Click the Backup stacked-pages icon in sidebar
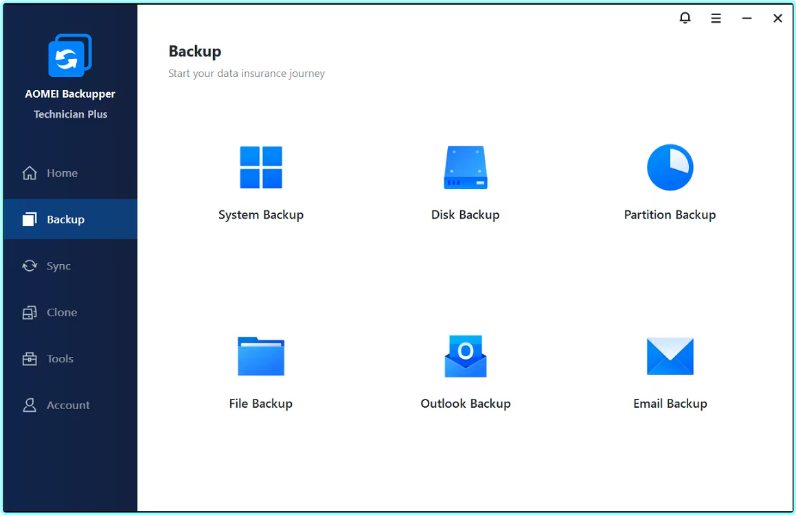The width and height of the screenshot is (796, 515). point(29,219)
